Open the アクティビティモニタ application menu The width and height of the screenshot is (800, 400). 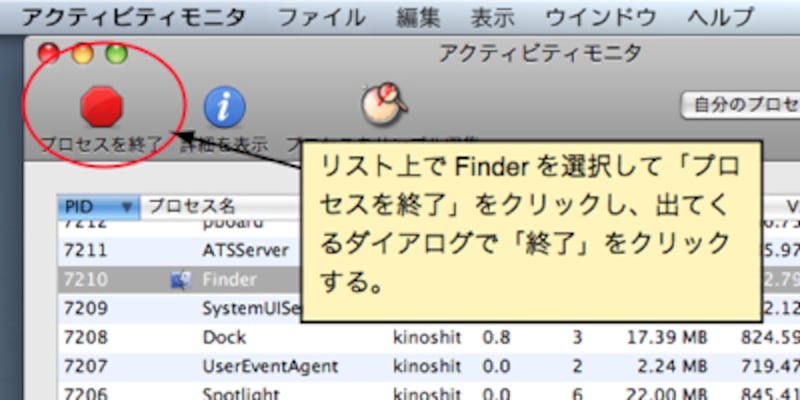[x=133, y=18]
